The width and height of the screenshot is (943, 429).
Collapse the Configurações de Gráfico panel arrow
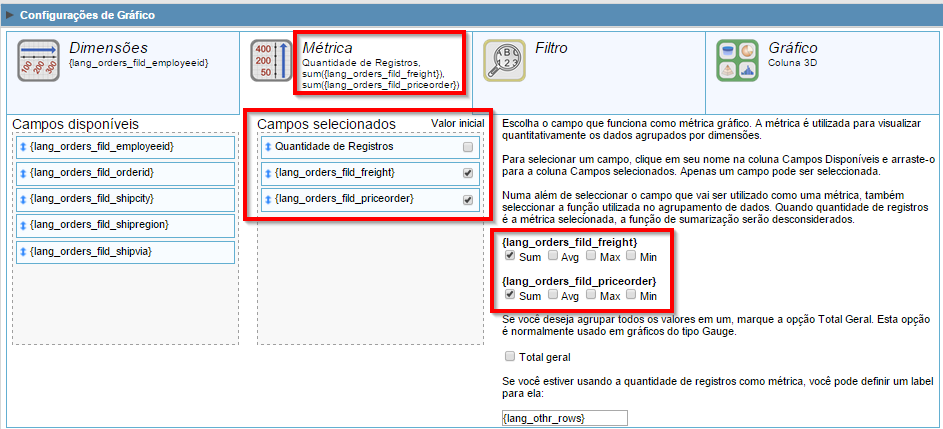pos(10,15)
